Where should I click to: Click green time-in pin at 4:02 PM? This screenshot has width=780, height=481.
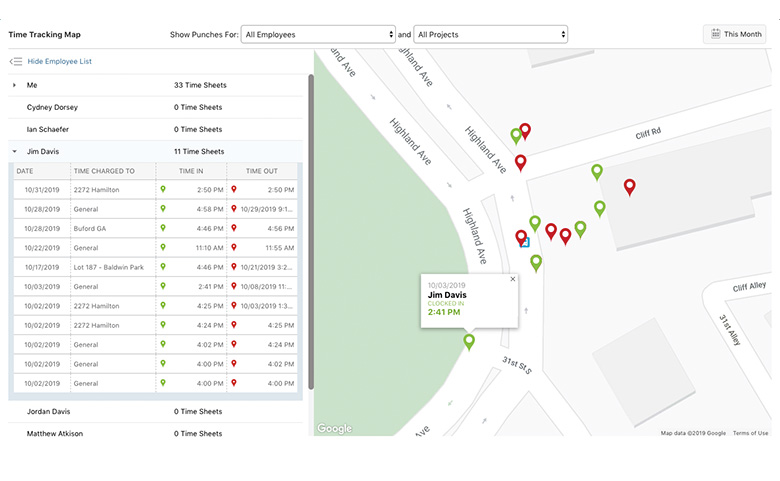point(163,344)
